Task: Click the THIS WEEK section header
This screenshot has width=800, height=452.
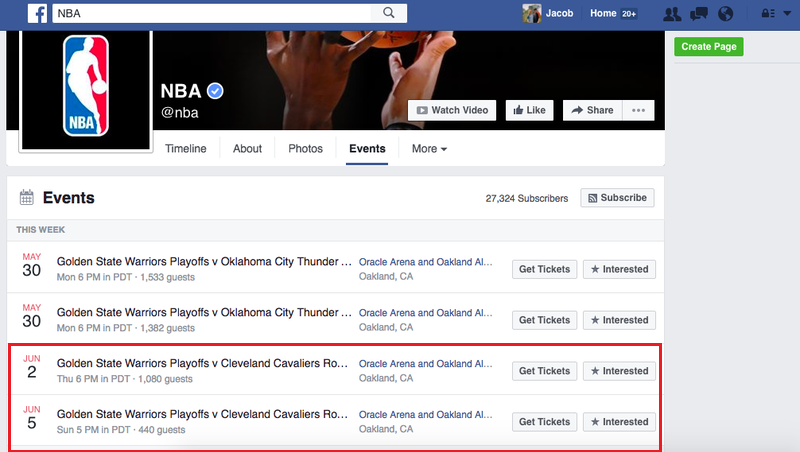Action: (x=40, y=230)
